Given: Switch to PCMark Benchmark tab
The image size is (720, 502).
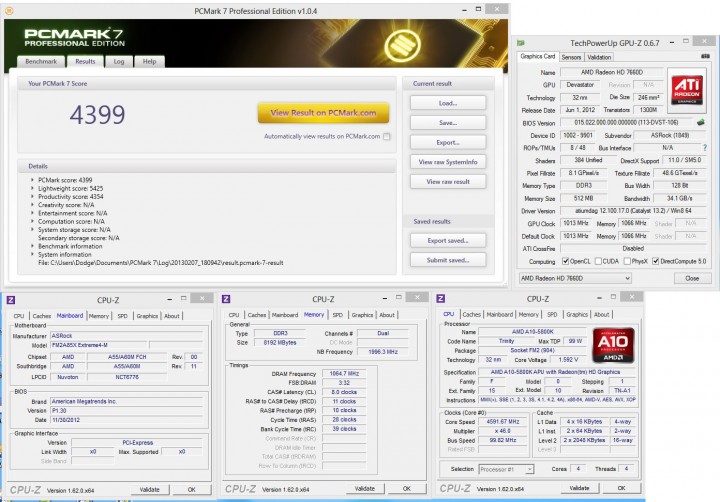Looking at the screenshot, I should pyautogui.click(x=41, y=62).
